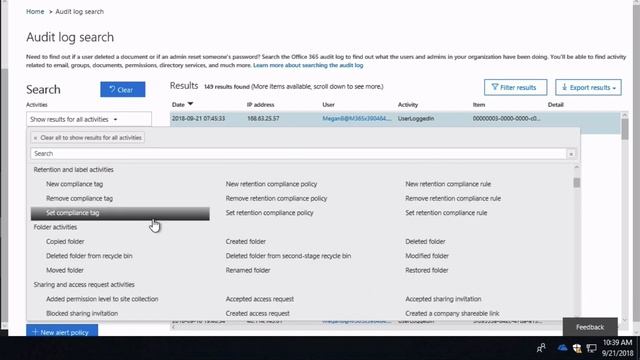The image size is (640, 360).
Task: Click the results table scrollbar thumb
Action: click(625, 129)
